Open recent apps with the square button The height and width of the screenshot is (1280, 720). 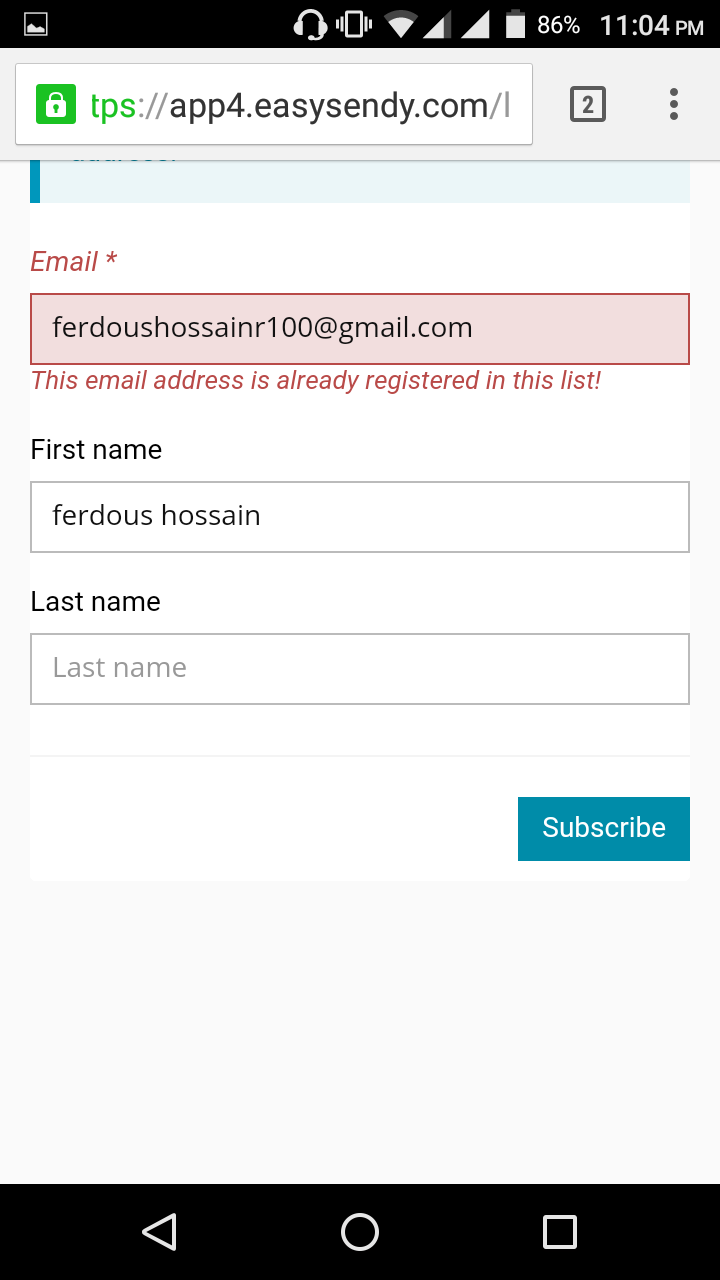(559, 1232)
